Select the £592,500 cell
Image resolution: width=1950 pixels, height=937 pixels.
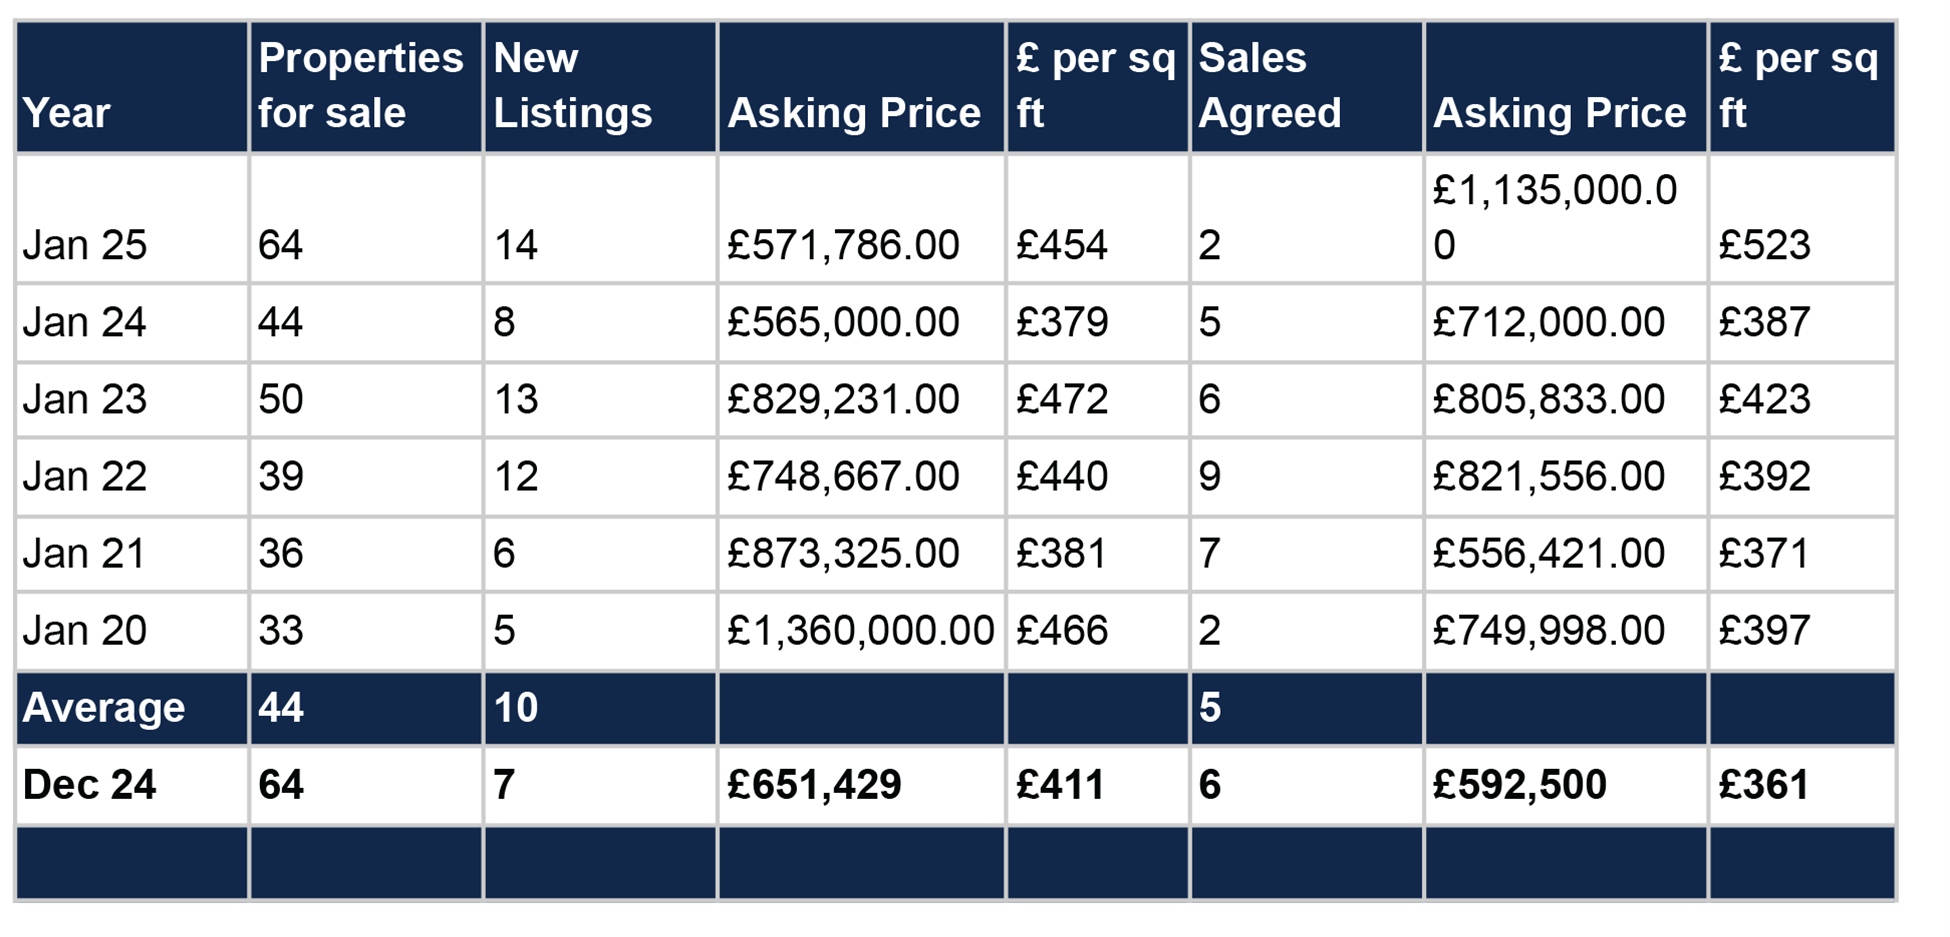coord(1519,785)
